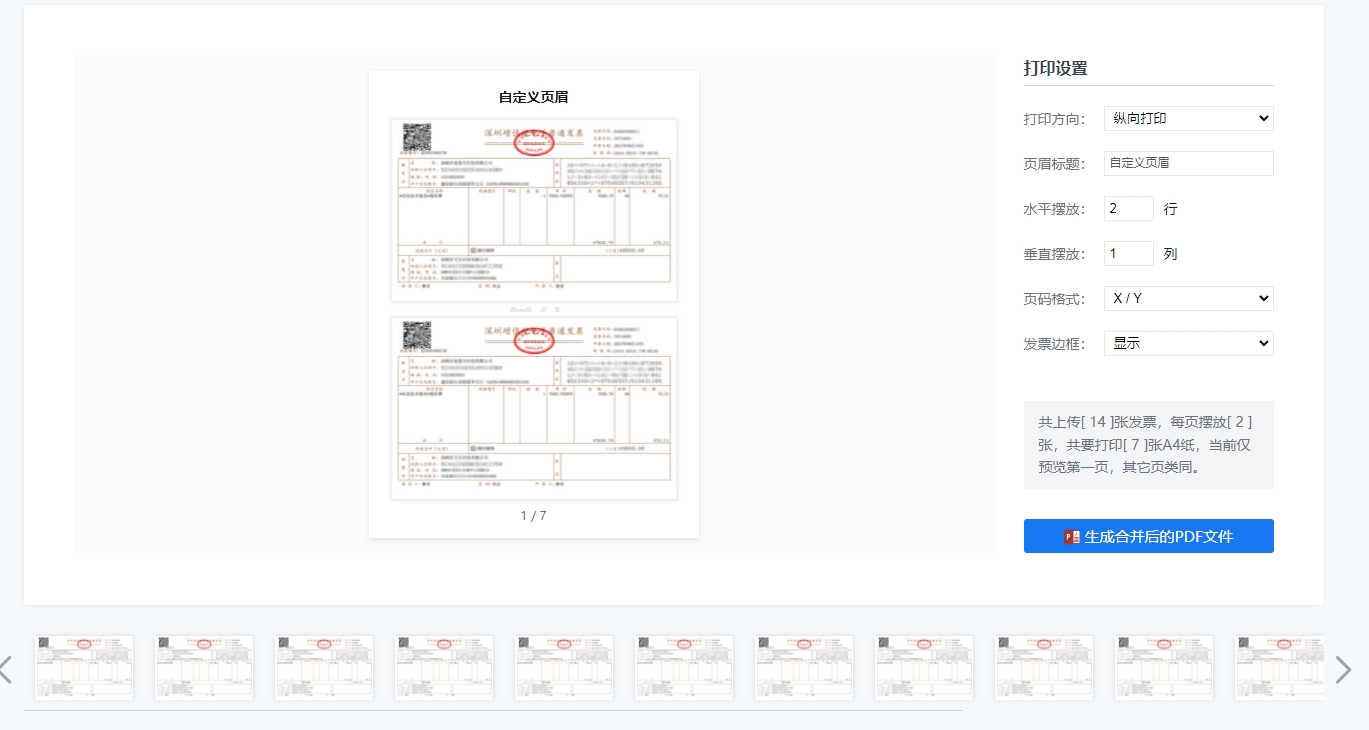
Task: Select the fourth invoice thumbnail
Action: point(444,667)
